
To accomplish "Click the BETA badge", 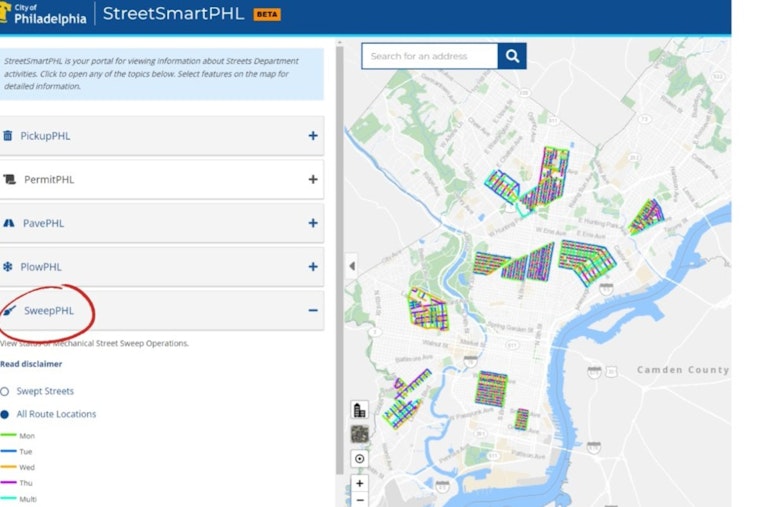I will pyautogui.click(x=267, y=15).
